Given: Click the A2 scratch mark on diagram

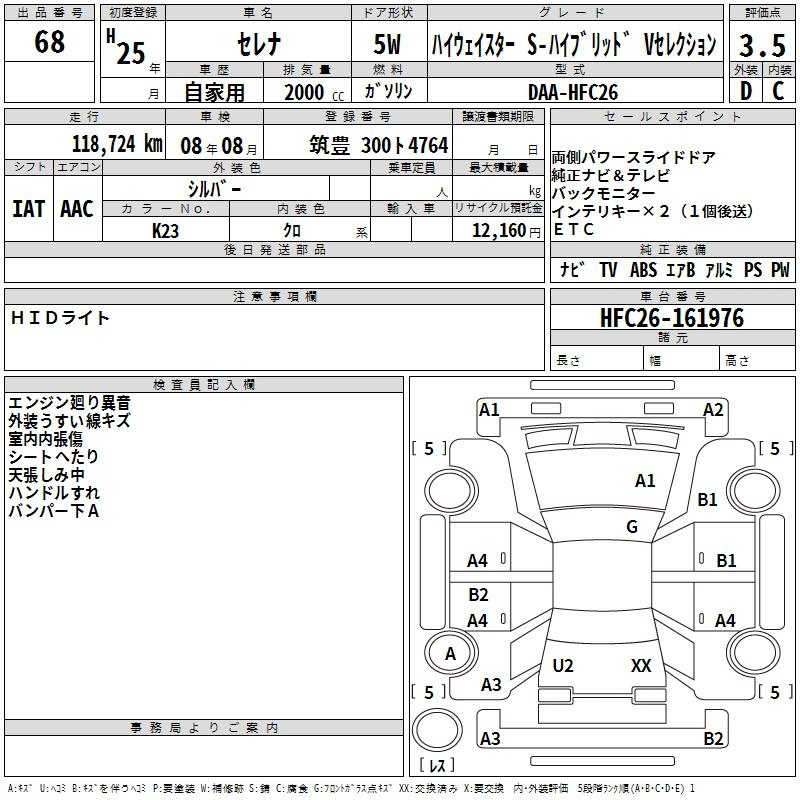Looking at the screenshot, I should click(x=713, y=409).
